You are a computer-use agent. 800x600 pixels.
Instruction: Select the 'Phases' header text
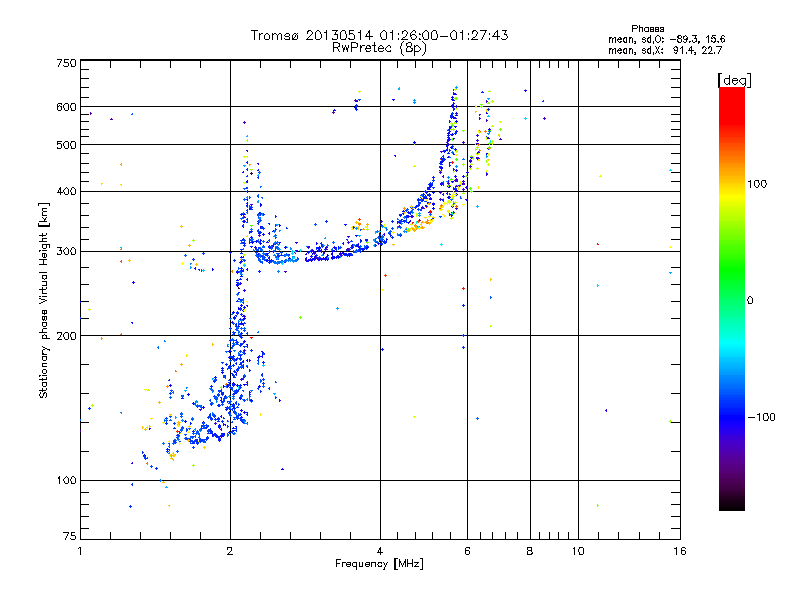[x=647, y=29]
